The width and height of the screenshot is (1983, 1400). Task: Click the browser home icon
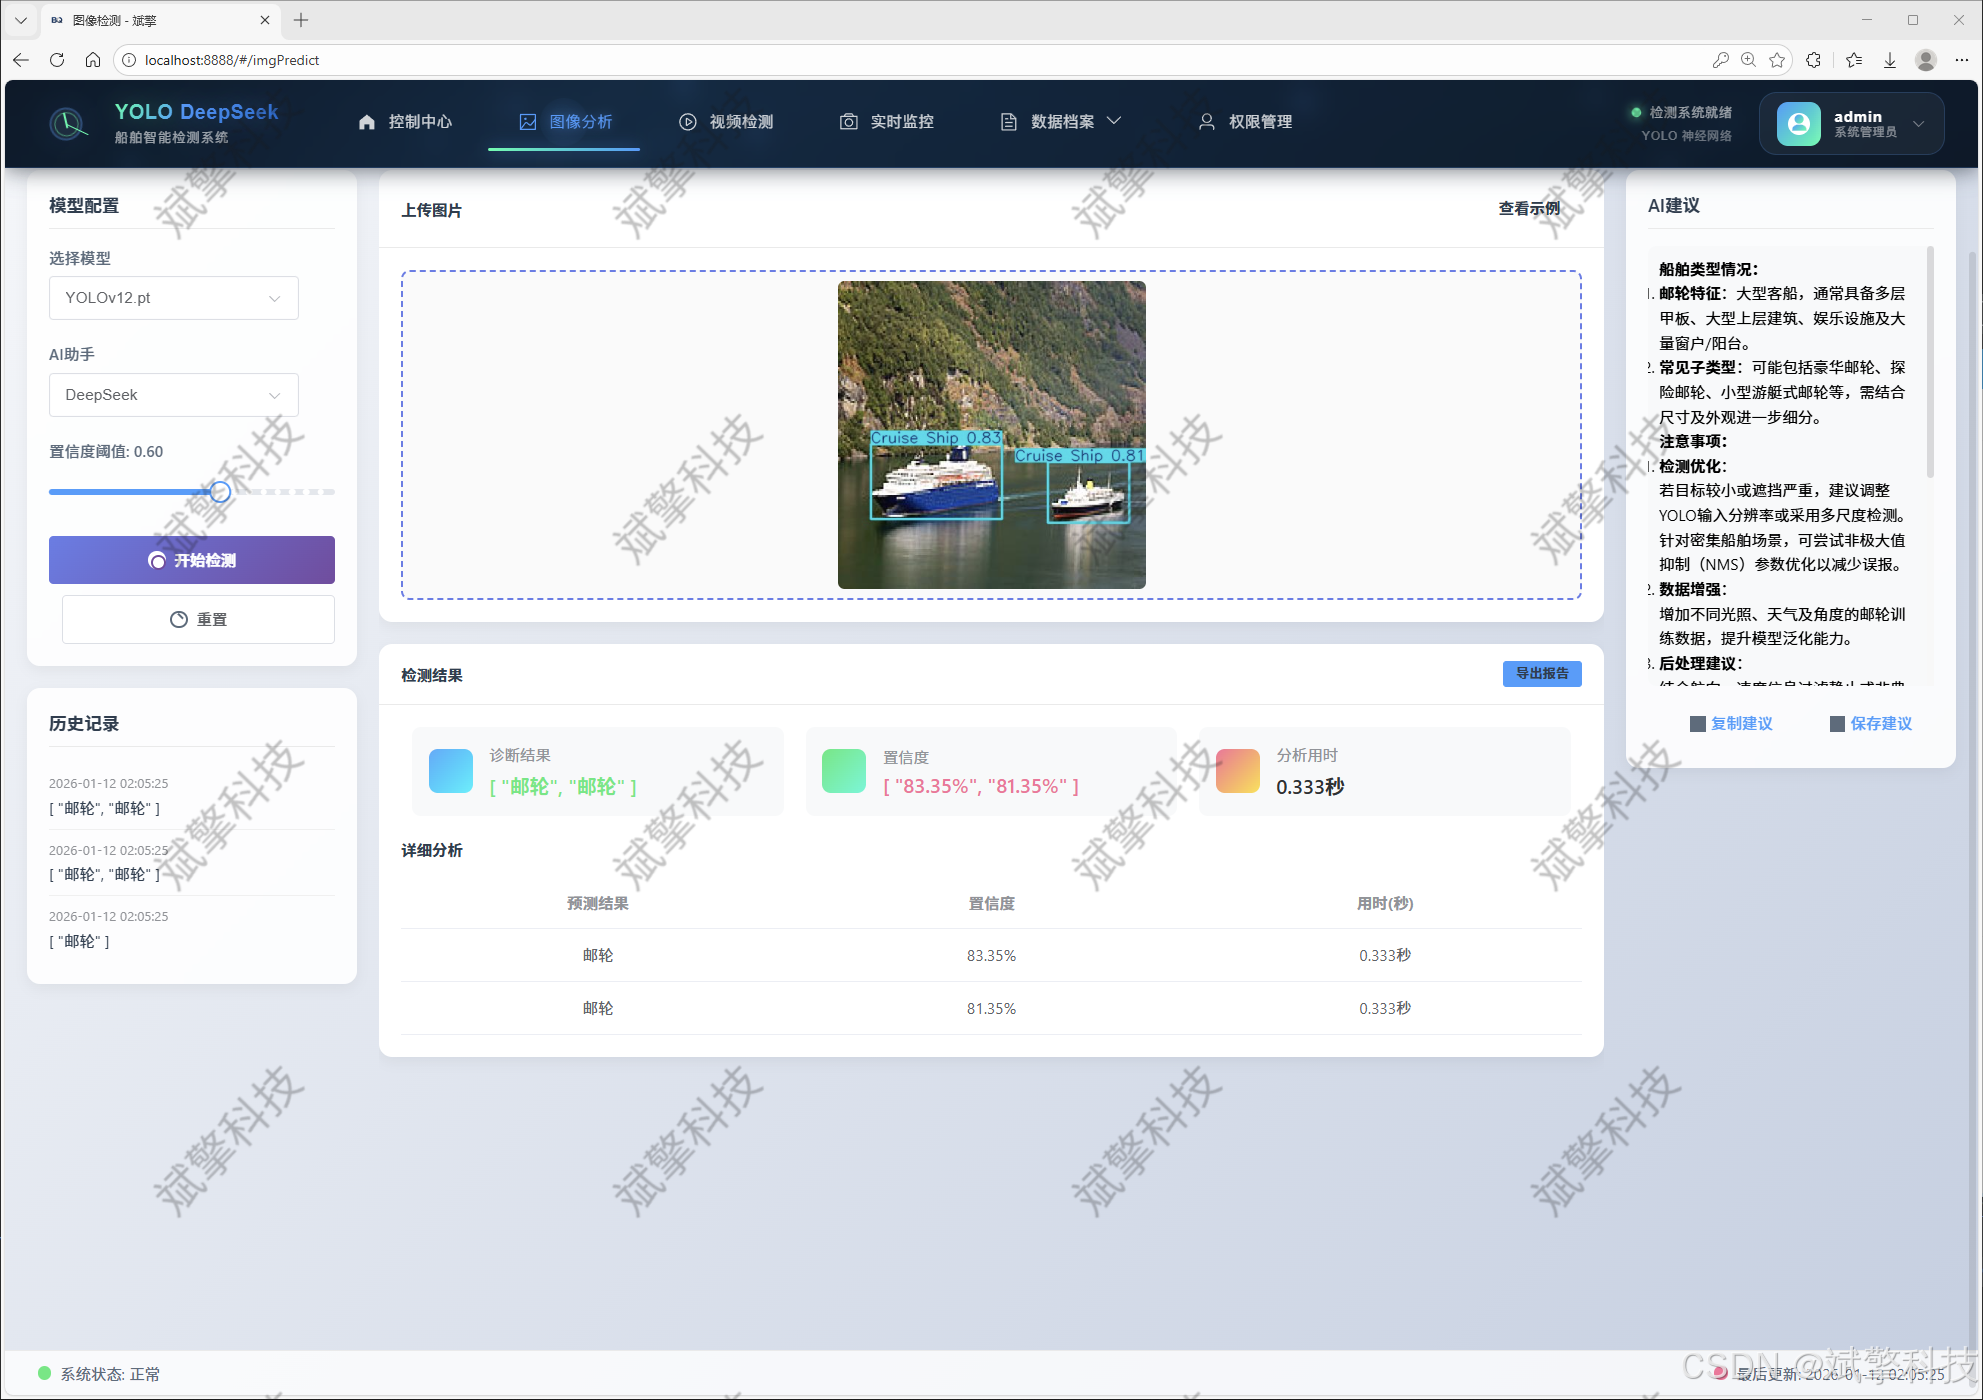[93, 60]
